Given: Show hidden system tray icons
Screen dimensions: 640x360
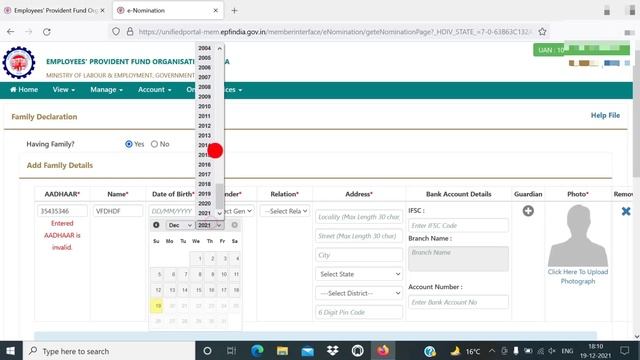Looking at the screenshot, I should pos(492,351).
